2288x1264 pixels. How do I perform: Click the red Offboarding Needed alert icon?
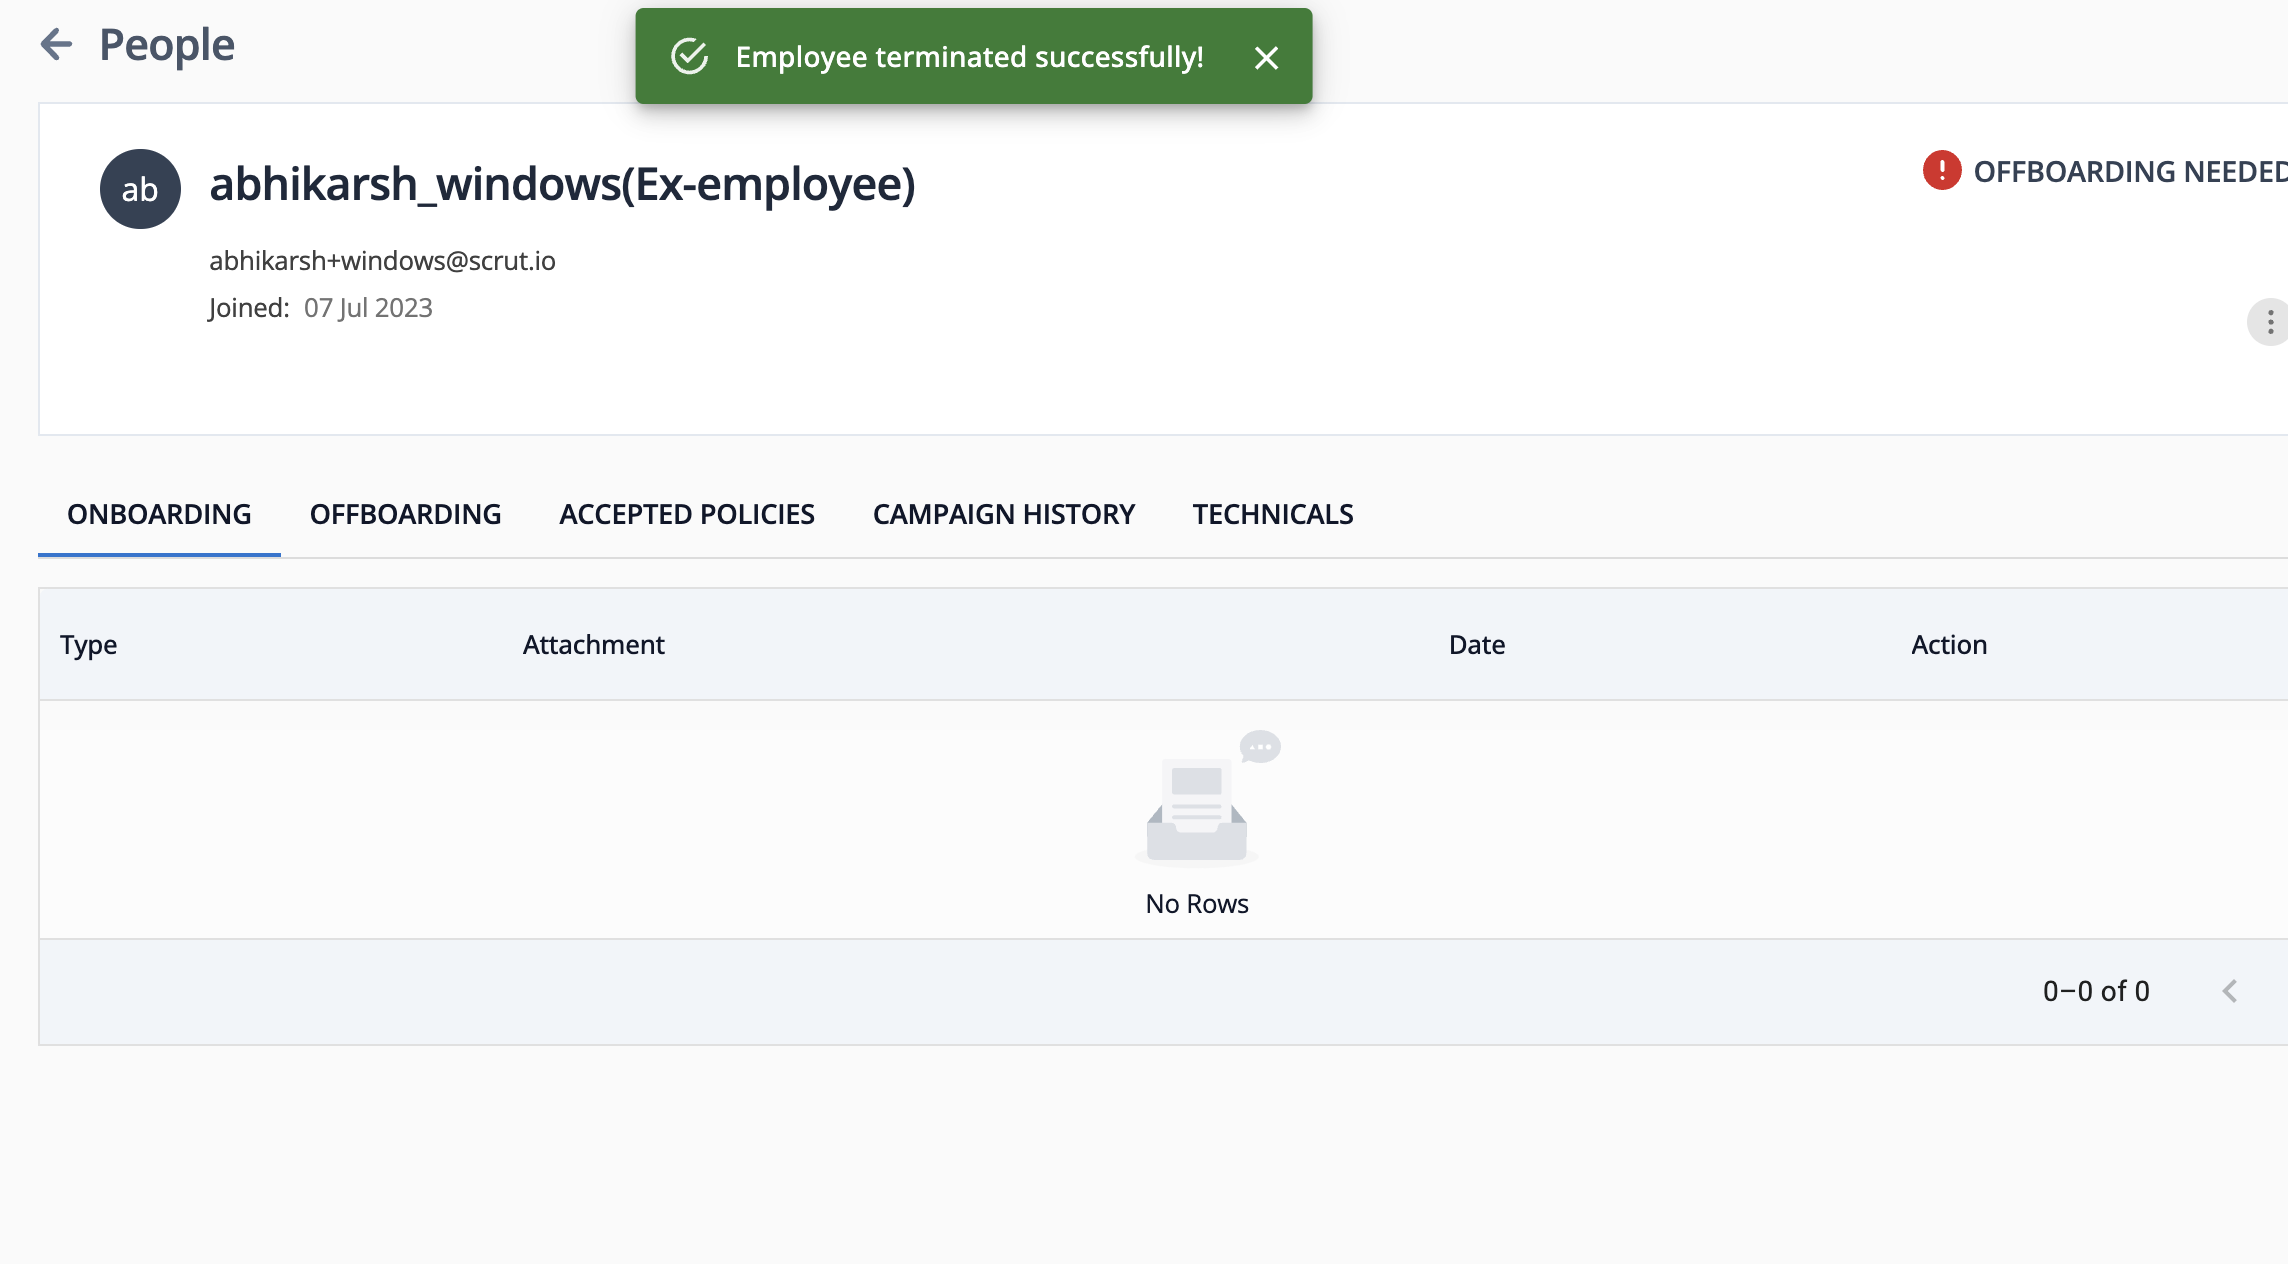tap(1942, 170)
